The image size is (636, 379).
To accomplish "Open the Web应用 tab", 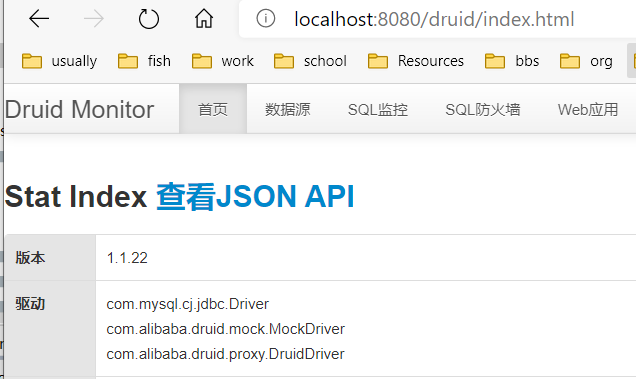I will click(x=588, y=109).
